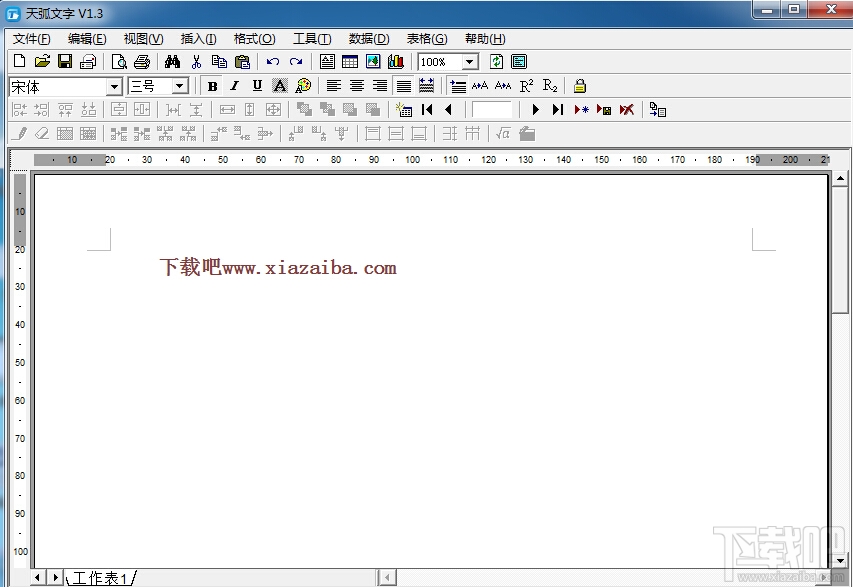Open the 视图(V) menu
Viewport: 853px width, 587px height.
tap(143, 39)
